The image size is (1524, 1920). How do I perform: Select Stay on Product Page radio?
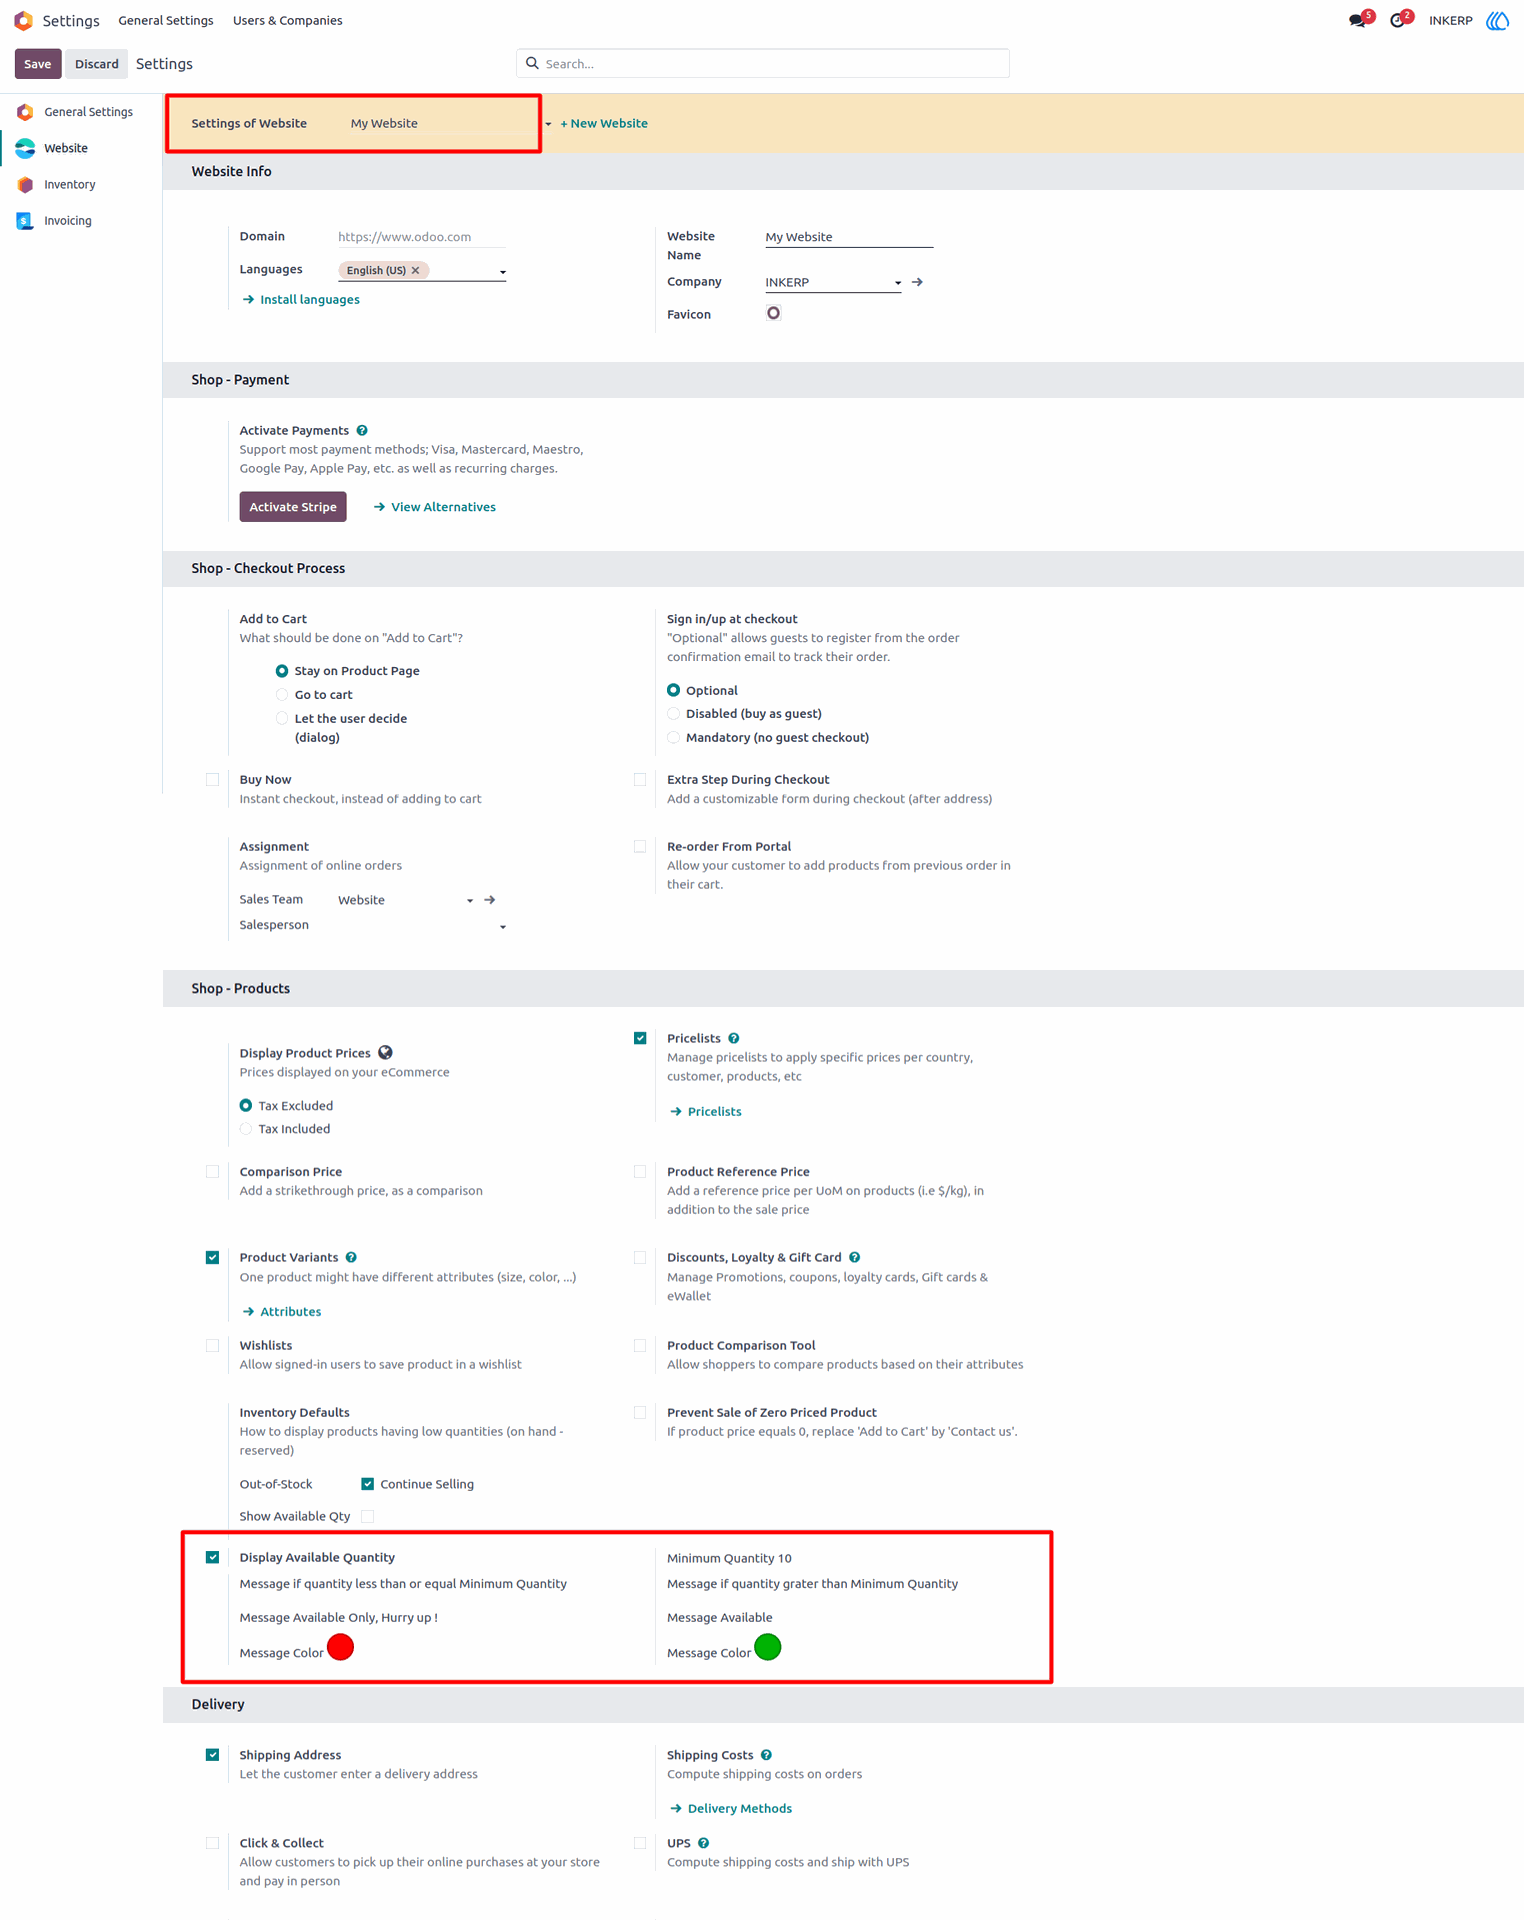tap(282, 671)
